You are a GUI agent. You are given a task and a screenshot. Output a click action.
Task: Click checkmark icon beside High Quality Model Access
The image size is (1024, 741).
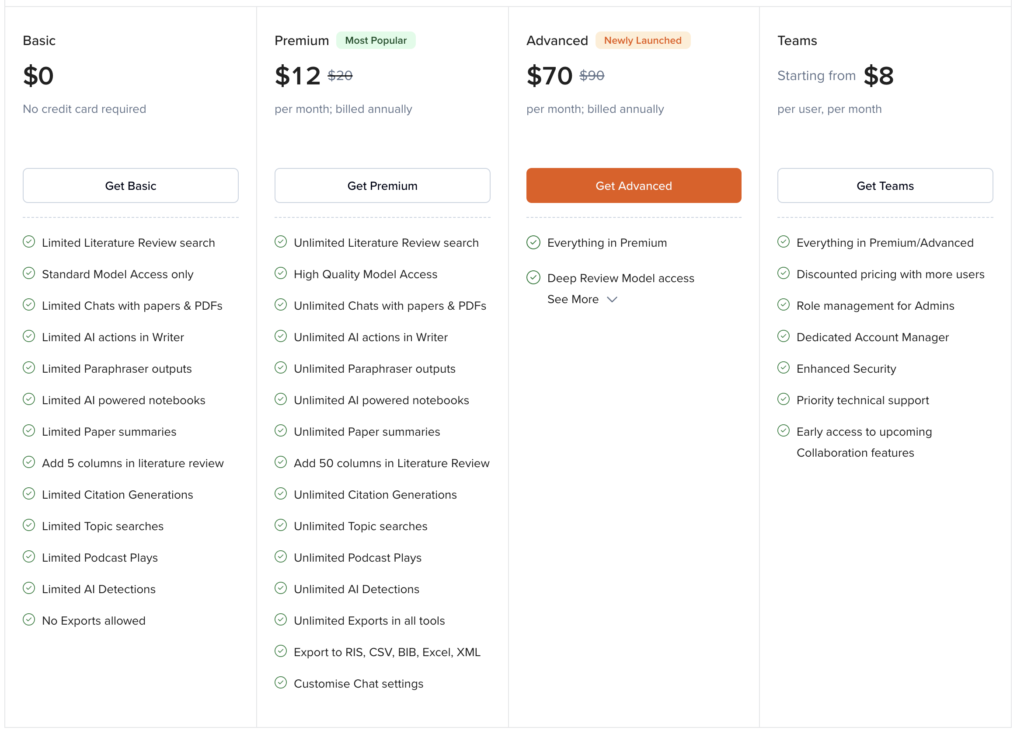(281, 273)
